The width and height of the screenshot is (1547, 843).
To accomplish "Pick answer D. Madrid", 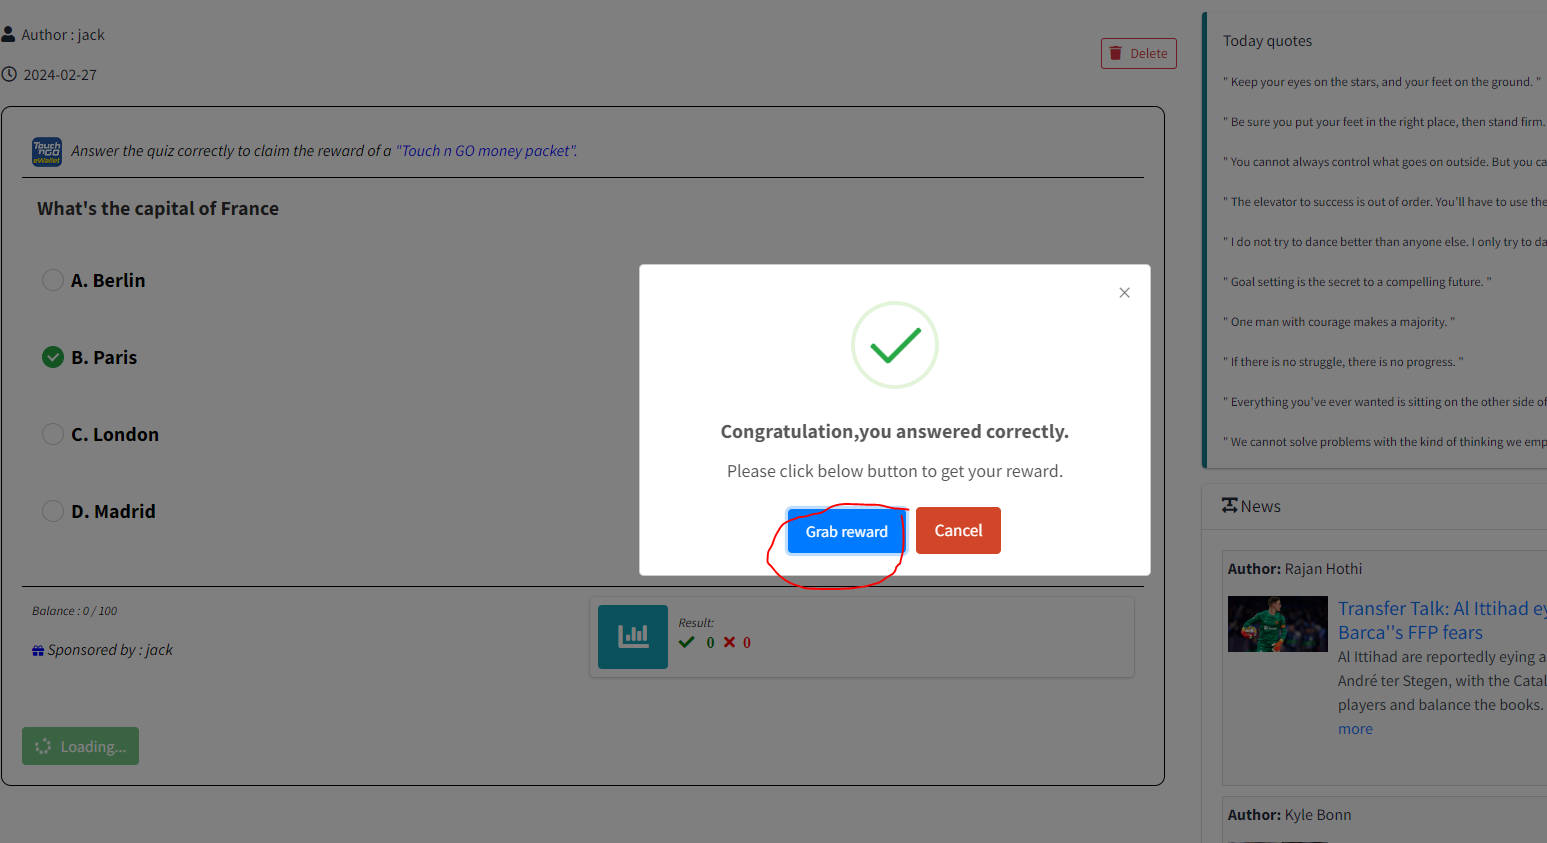I will [x=53, y=511].
